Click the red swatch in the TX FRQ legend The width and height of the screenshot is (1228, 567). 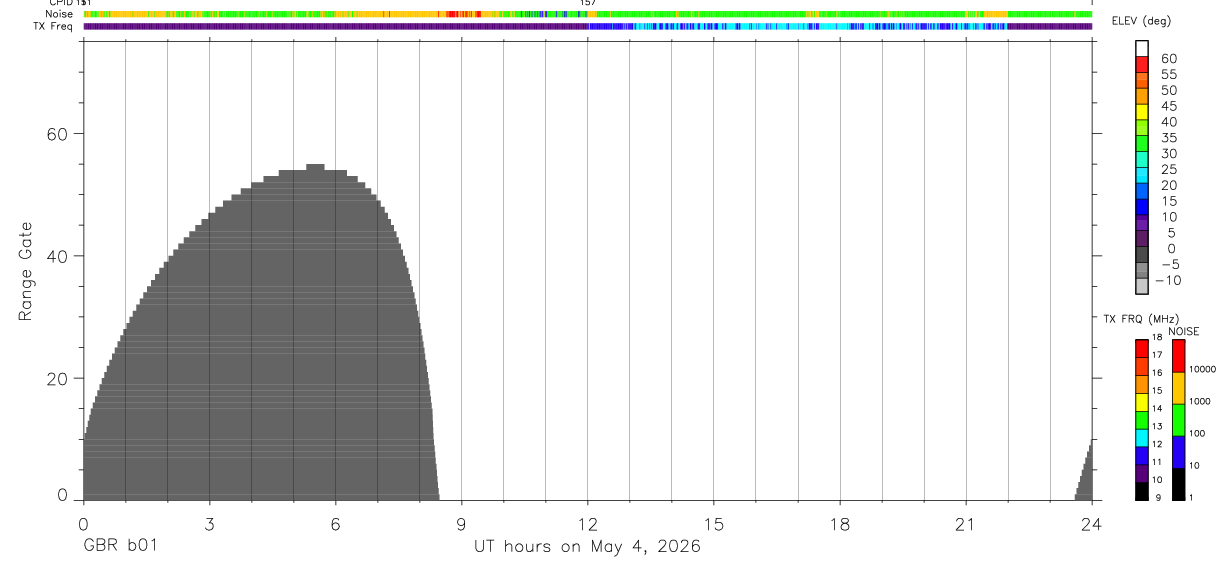coord(1141,349)
